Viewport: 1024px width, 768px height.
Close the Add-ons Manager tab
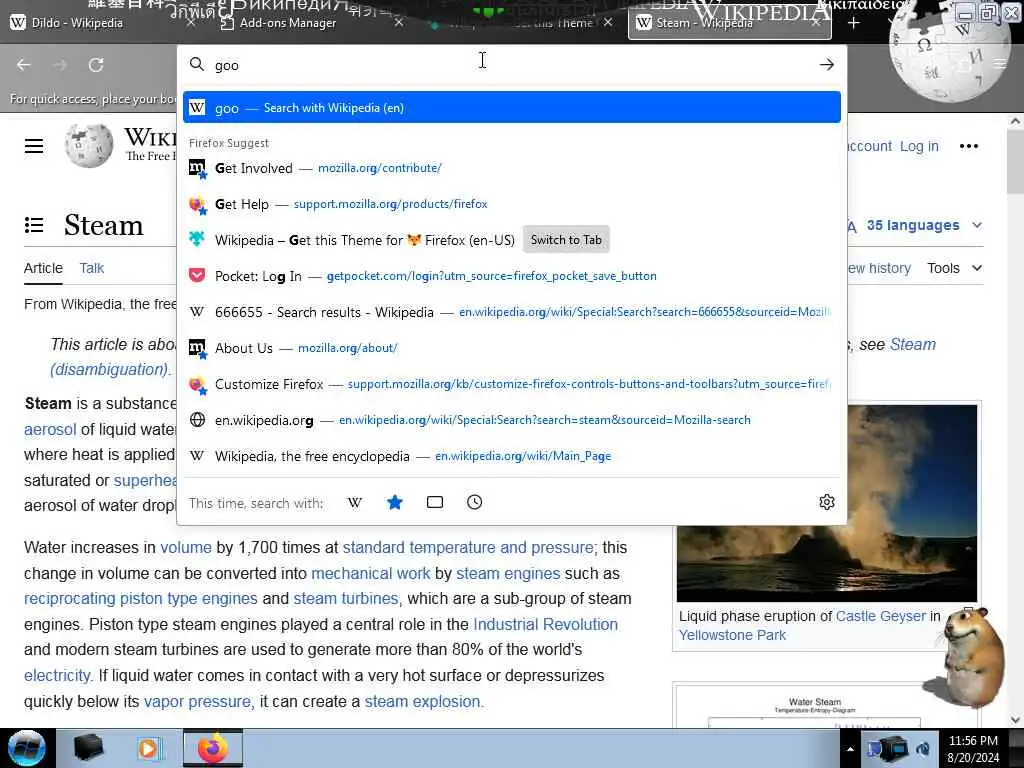pos(399,23)
